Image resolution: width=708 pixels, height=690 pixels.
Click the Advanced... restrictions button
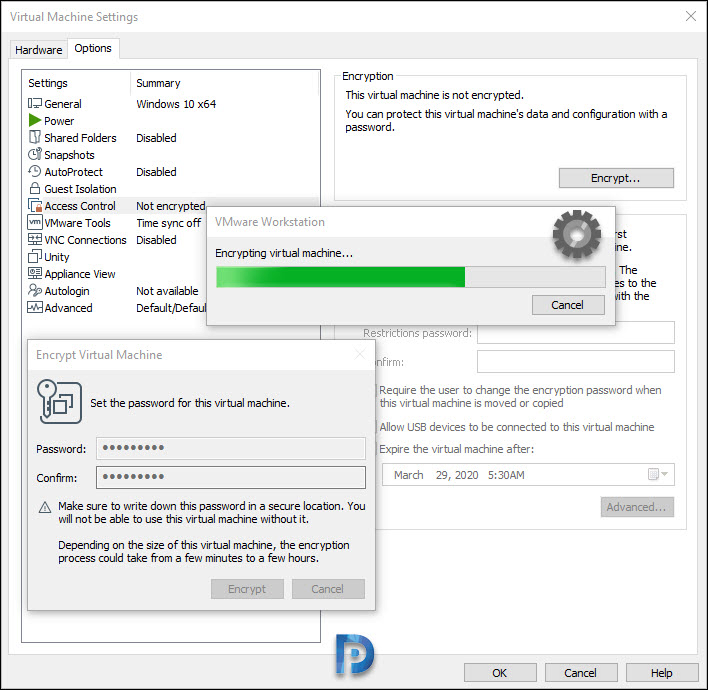coord(637,507)
